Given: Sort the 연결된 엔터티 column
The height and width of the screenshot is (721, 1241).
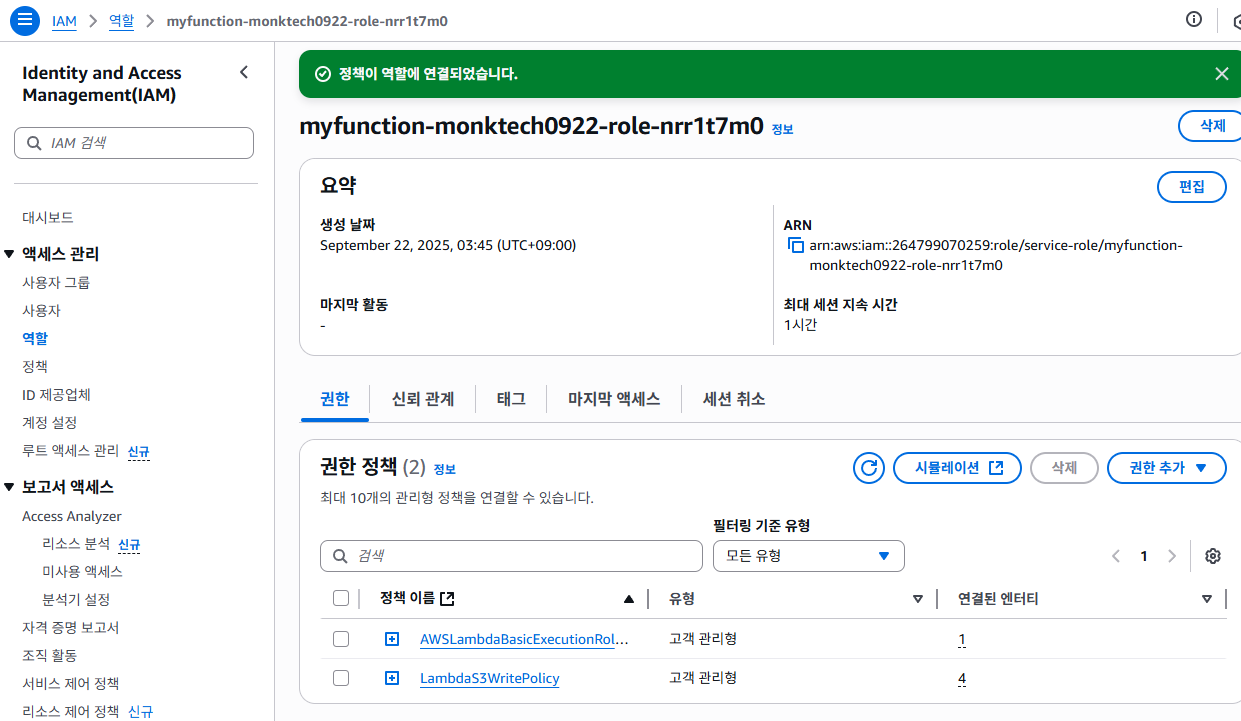Looking at the screenshot, I should (1206, 599).
